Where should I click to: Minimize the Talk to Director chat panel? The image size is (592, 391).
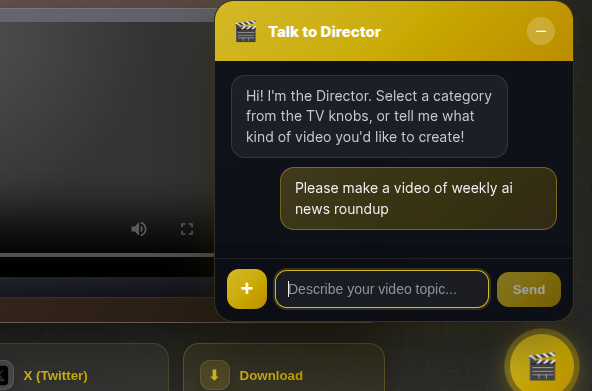click(541, 31)
